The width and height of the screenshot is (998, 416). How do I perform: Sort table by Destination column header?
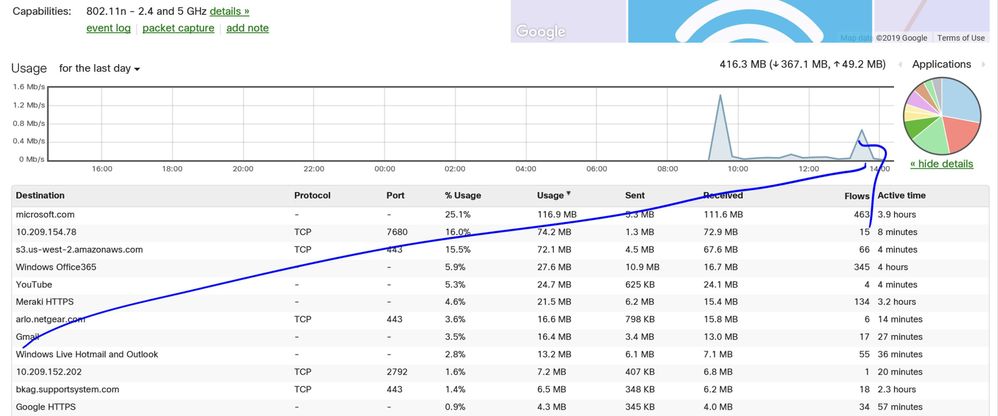[45, 195]
